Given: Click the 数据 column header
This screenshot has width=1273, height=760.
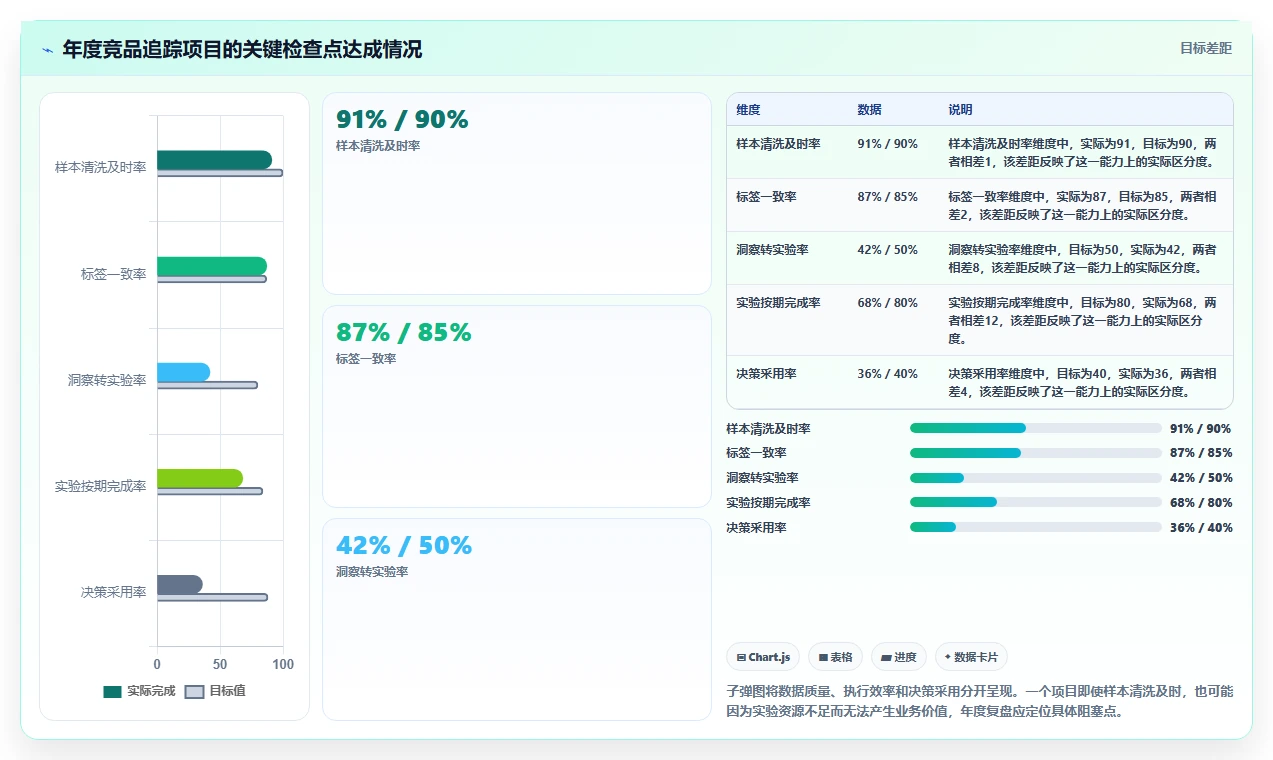Looking at the screenshot, I should click(869, 110).
